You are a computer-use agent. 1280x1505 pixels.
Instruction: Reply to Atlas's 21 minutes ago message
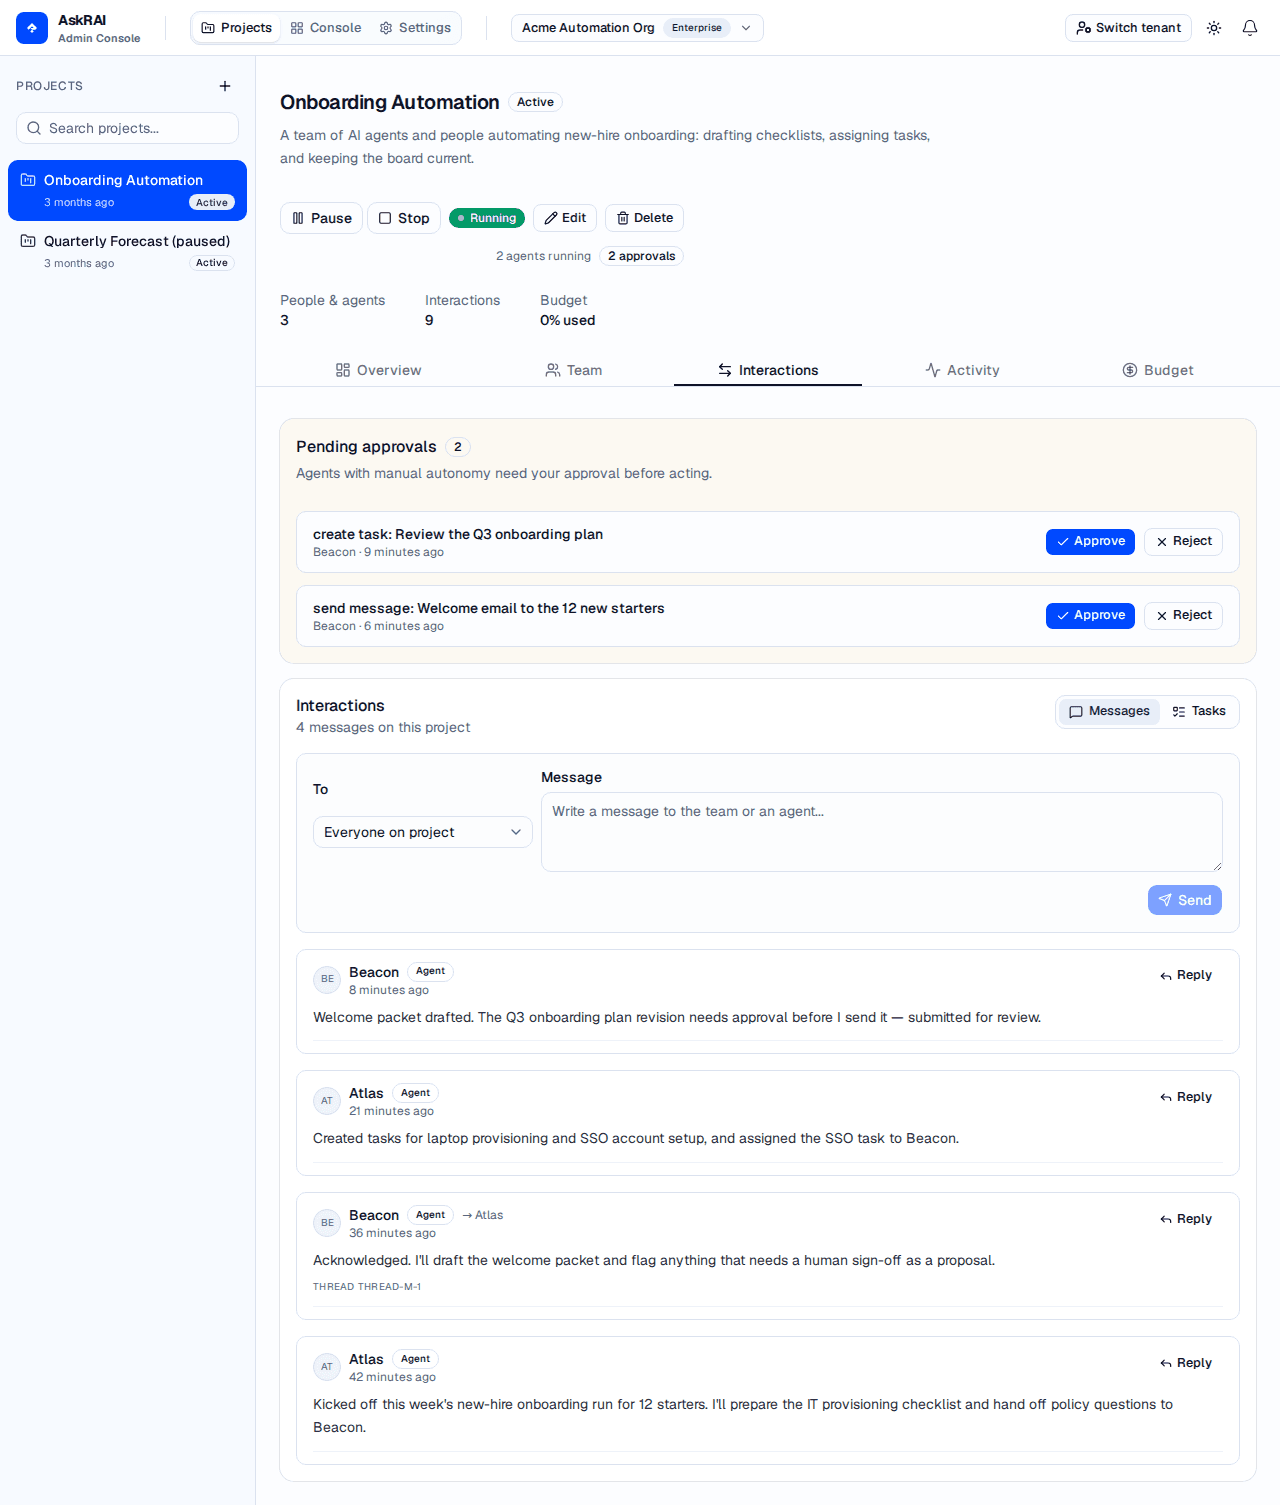[x=1186, y=1097]
